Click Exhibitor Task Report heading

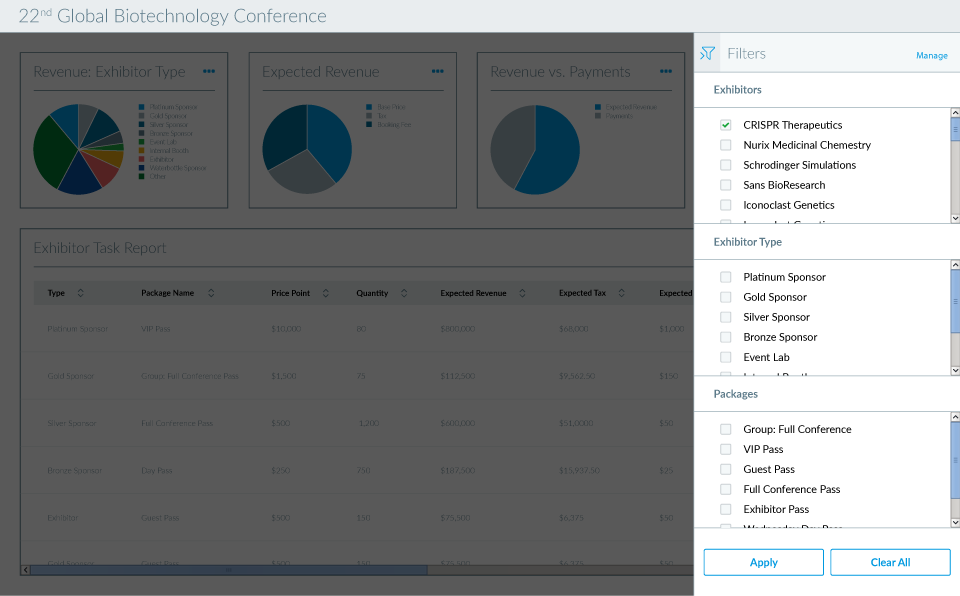tap(100, 248)
